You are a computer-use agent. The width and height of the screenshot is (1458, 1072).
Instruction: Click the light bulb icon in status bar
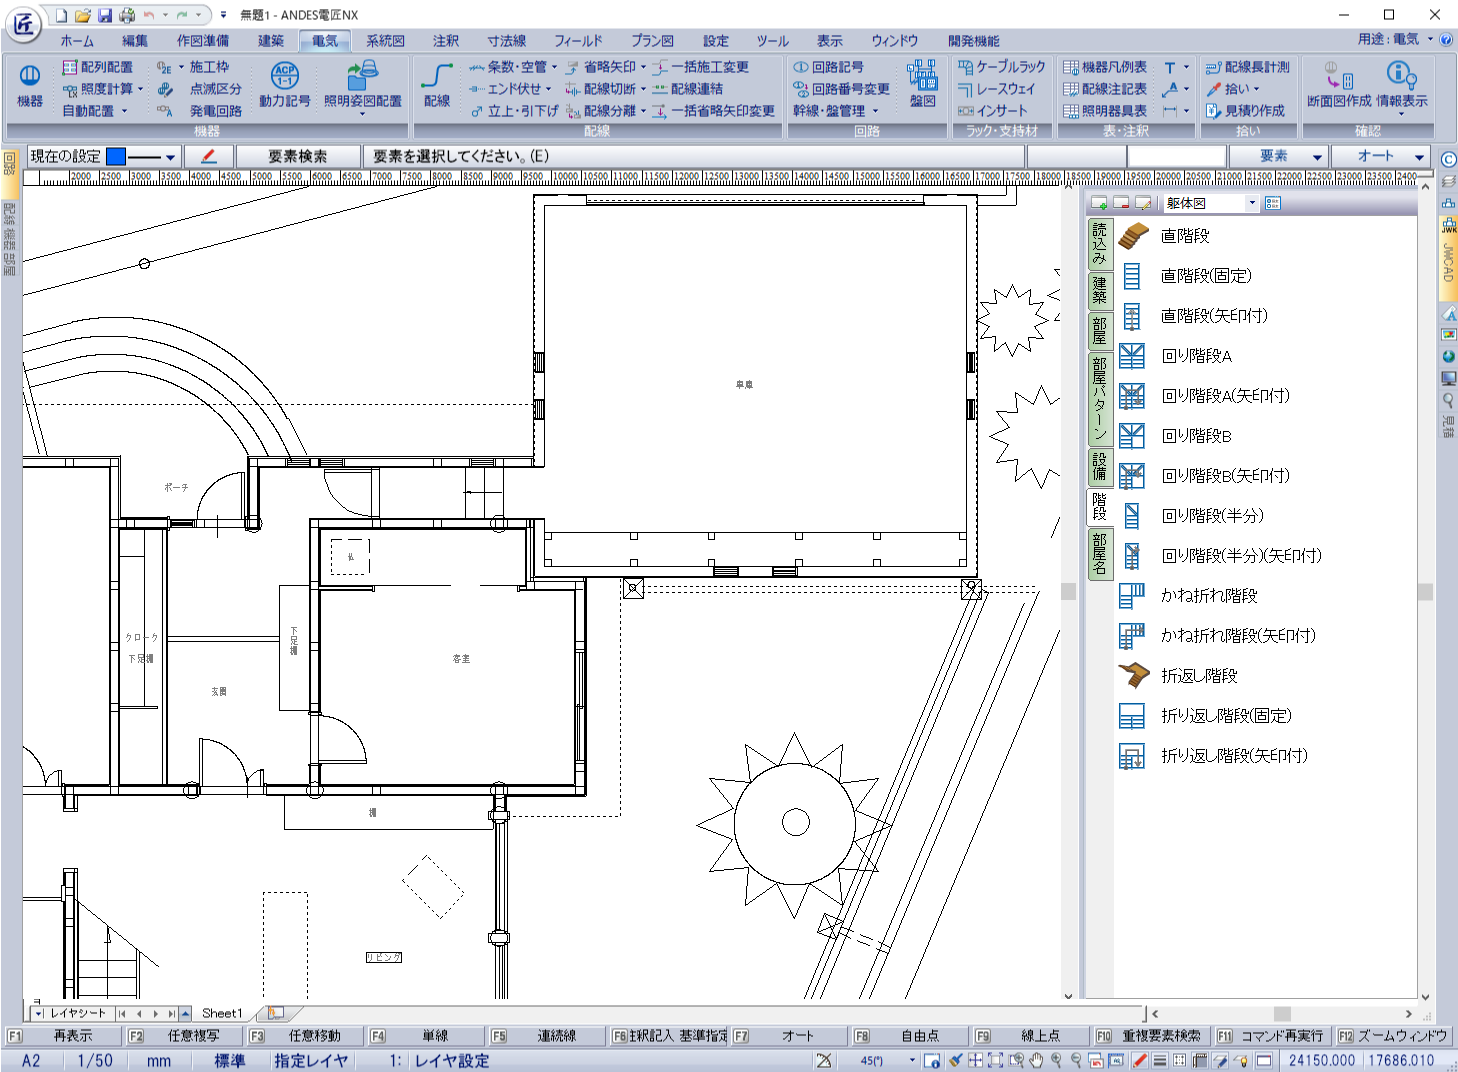point(1242,1061)
